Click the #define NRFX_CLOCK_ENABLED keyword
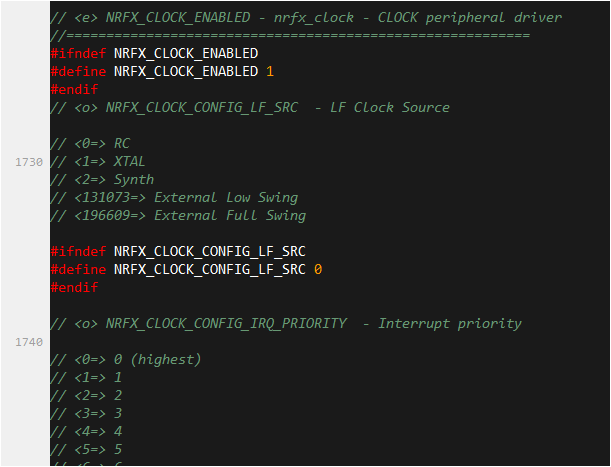This screenshot has width=611, height=467. tap(78, 72)
